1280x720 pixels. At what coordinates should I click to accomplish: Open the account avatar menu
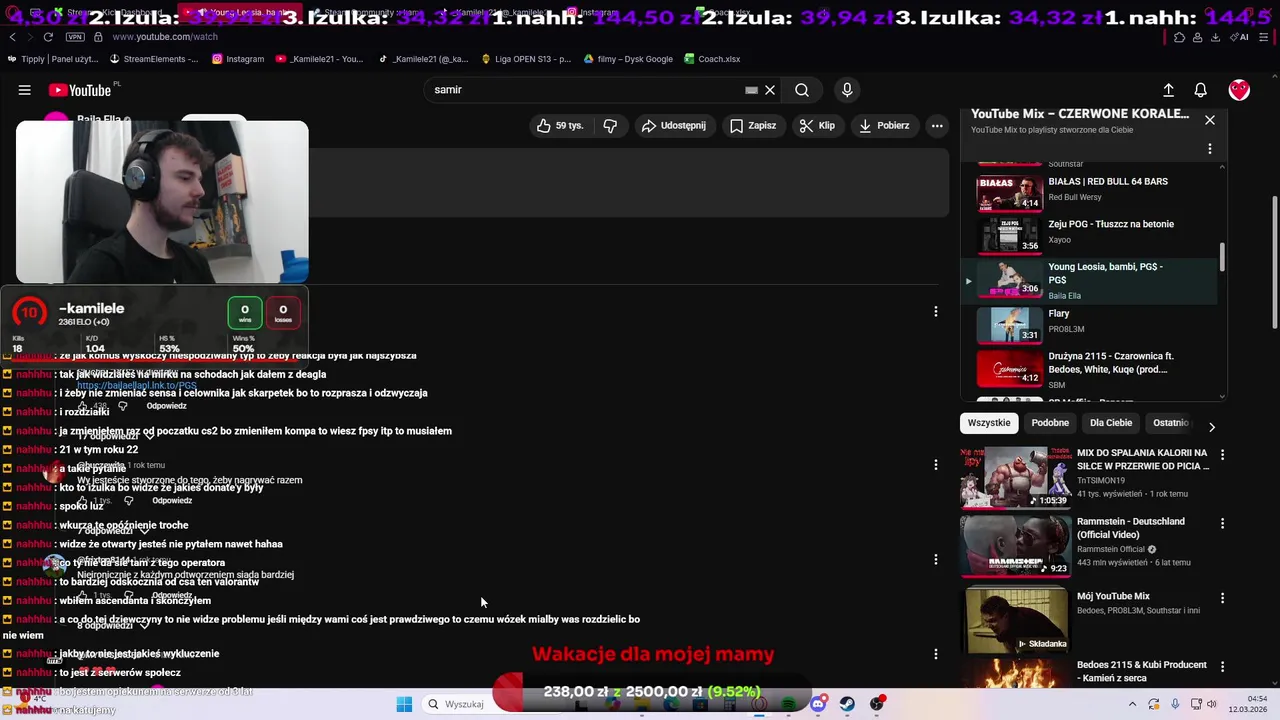pyautogui.click(x=1239, y=90)
